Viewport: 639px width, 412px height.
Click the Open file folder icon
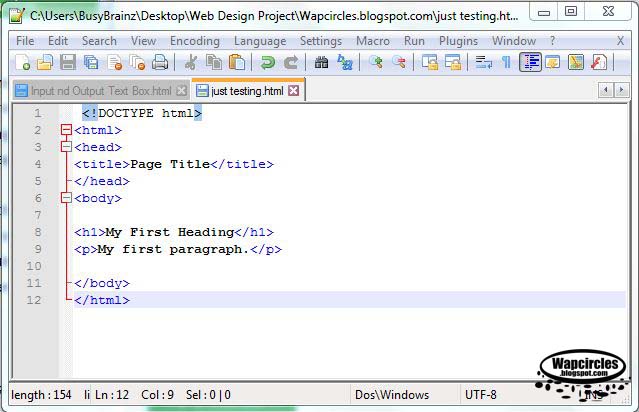tap(45, 63)
